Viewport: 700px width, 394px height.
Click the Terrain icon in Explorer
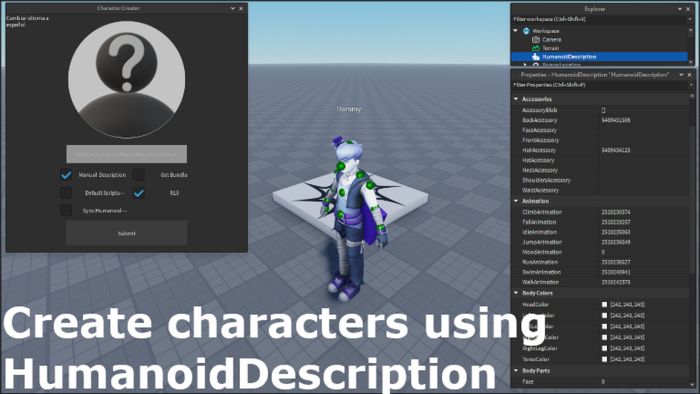point(536,48)
